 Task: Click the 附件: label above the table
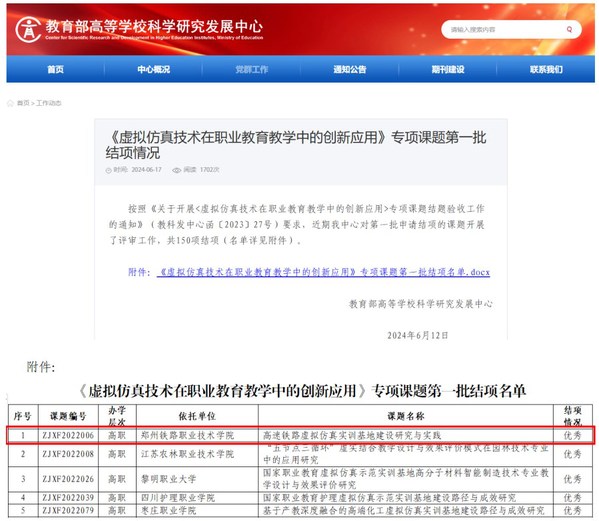tap(41, 367)
